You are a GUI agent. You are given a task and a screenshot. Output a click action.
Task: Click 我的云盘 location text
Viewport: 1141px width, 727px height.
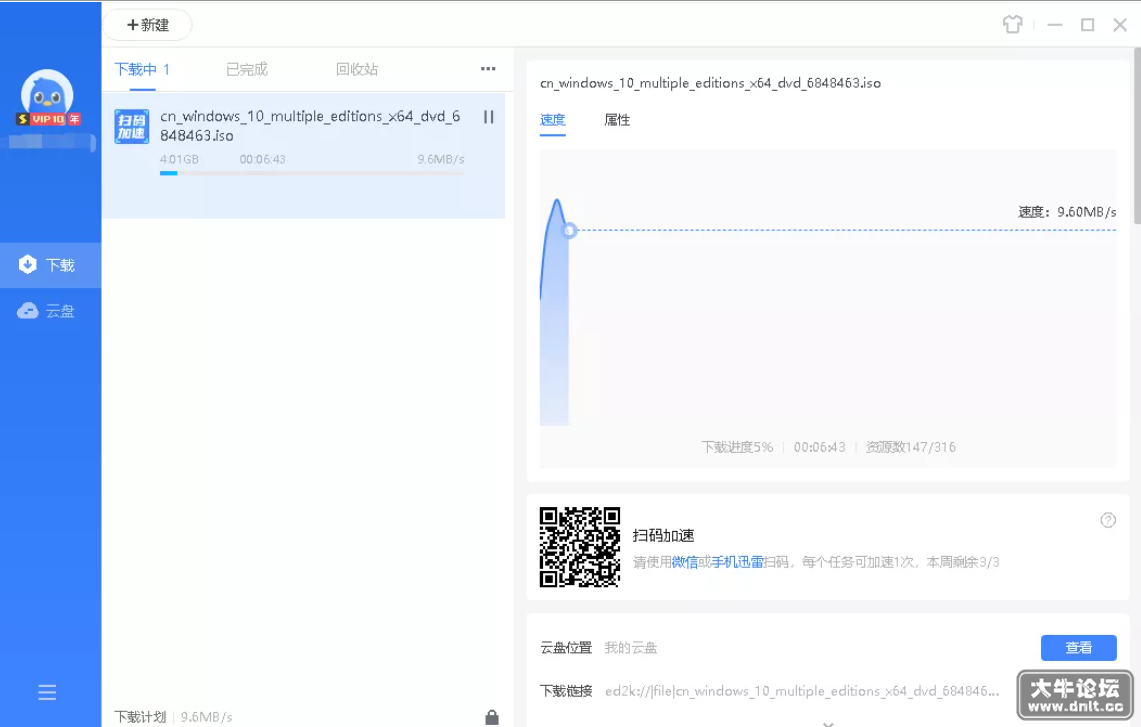tap(631, 648)
